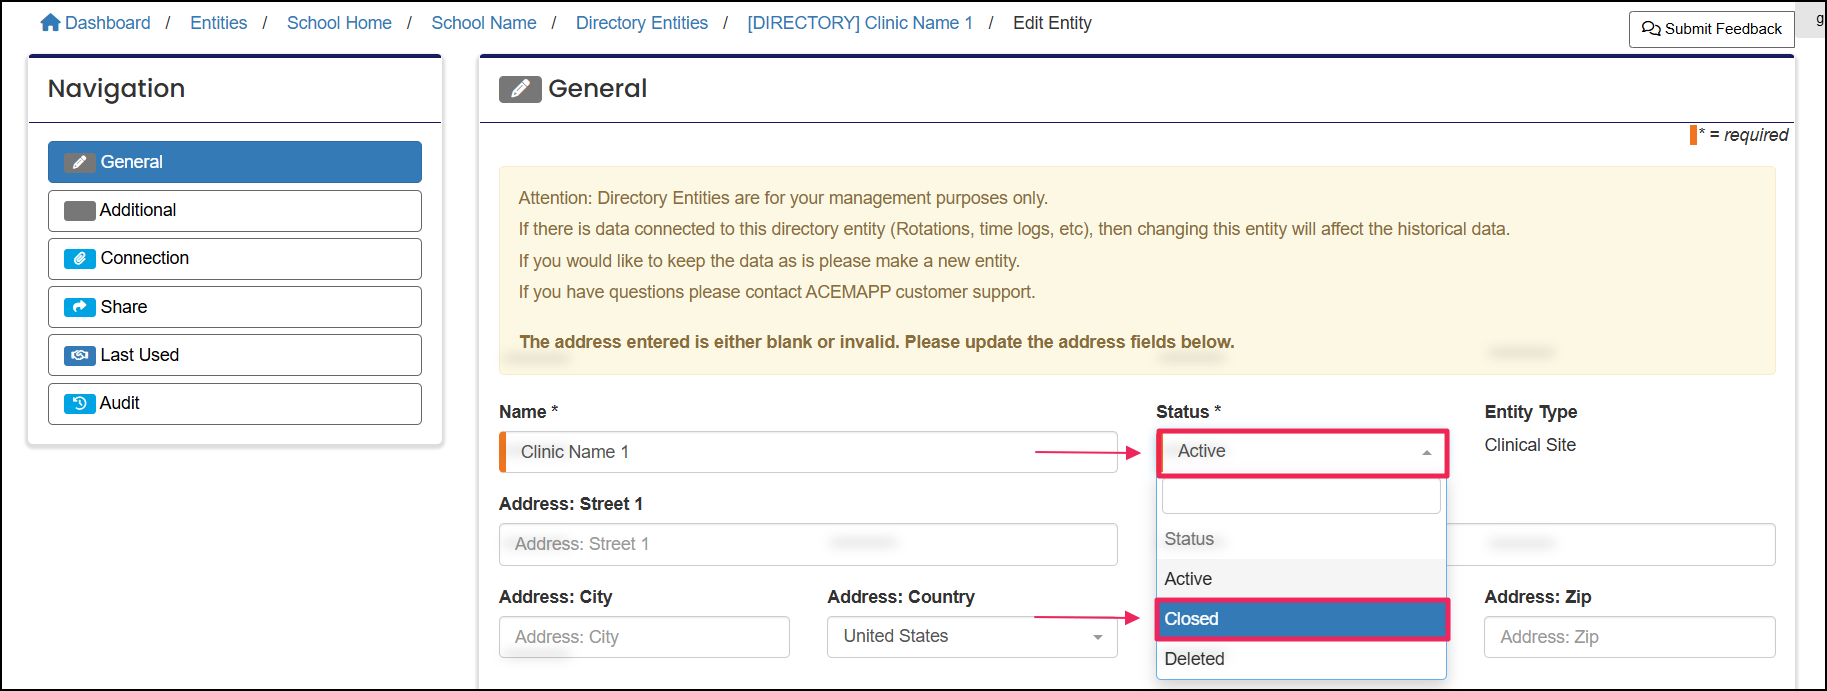Open the Connection navigation section

click(235, 258)
